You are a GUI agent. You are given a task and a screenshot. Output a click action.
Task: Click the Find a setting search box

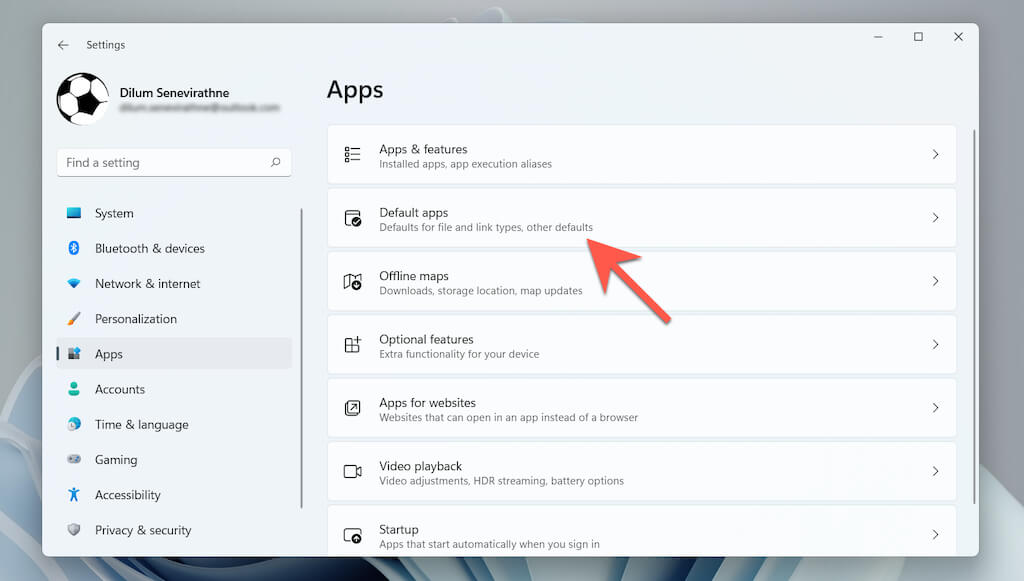click(x=174, y=163)
